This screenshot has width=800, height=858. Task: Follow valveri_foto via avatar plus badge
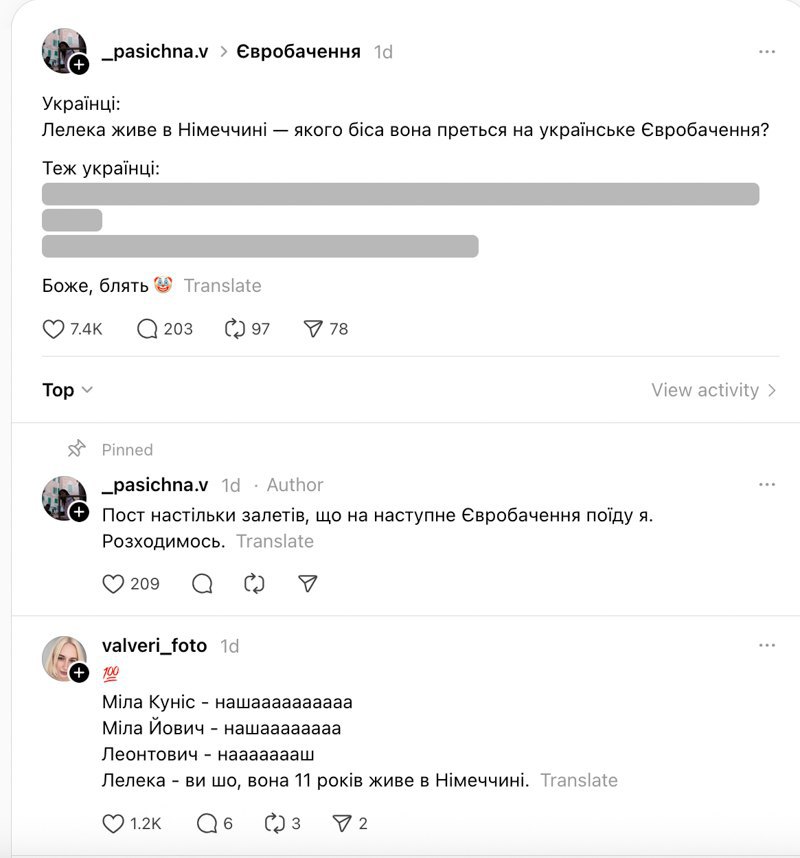click(79, 672)
